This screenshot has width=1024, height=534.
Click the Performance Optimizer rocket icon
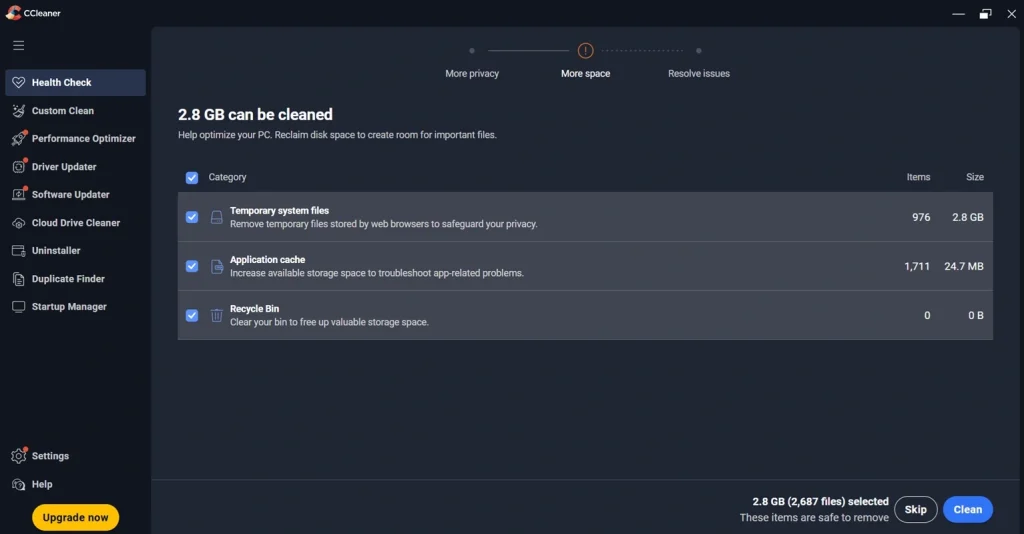click(19, 138)
